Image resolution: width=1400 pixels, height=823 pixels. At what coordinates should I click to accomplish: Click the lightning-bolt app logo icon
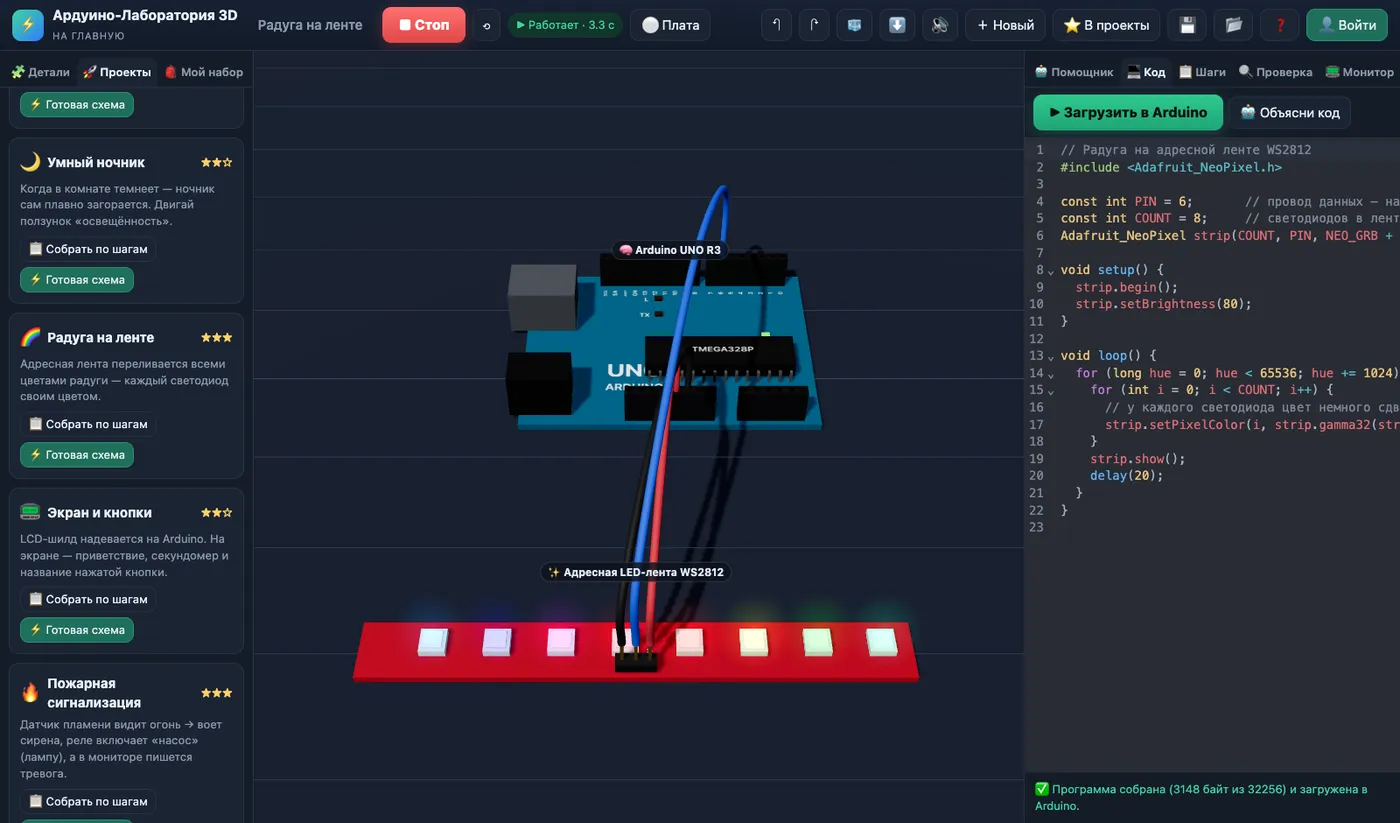click(28, 25)
